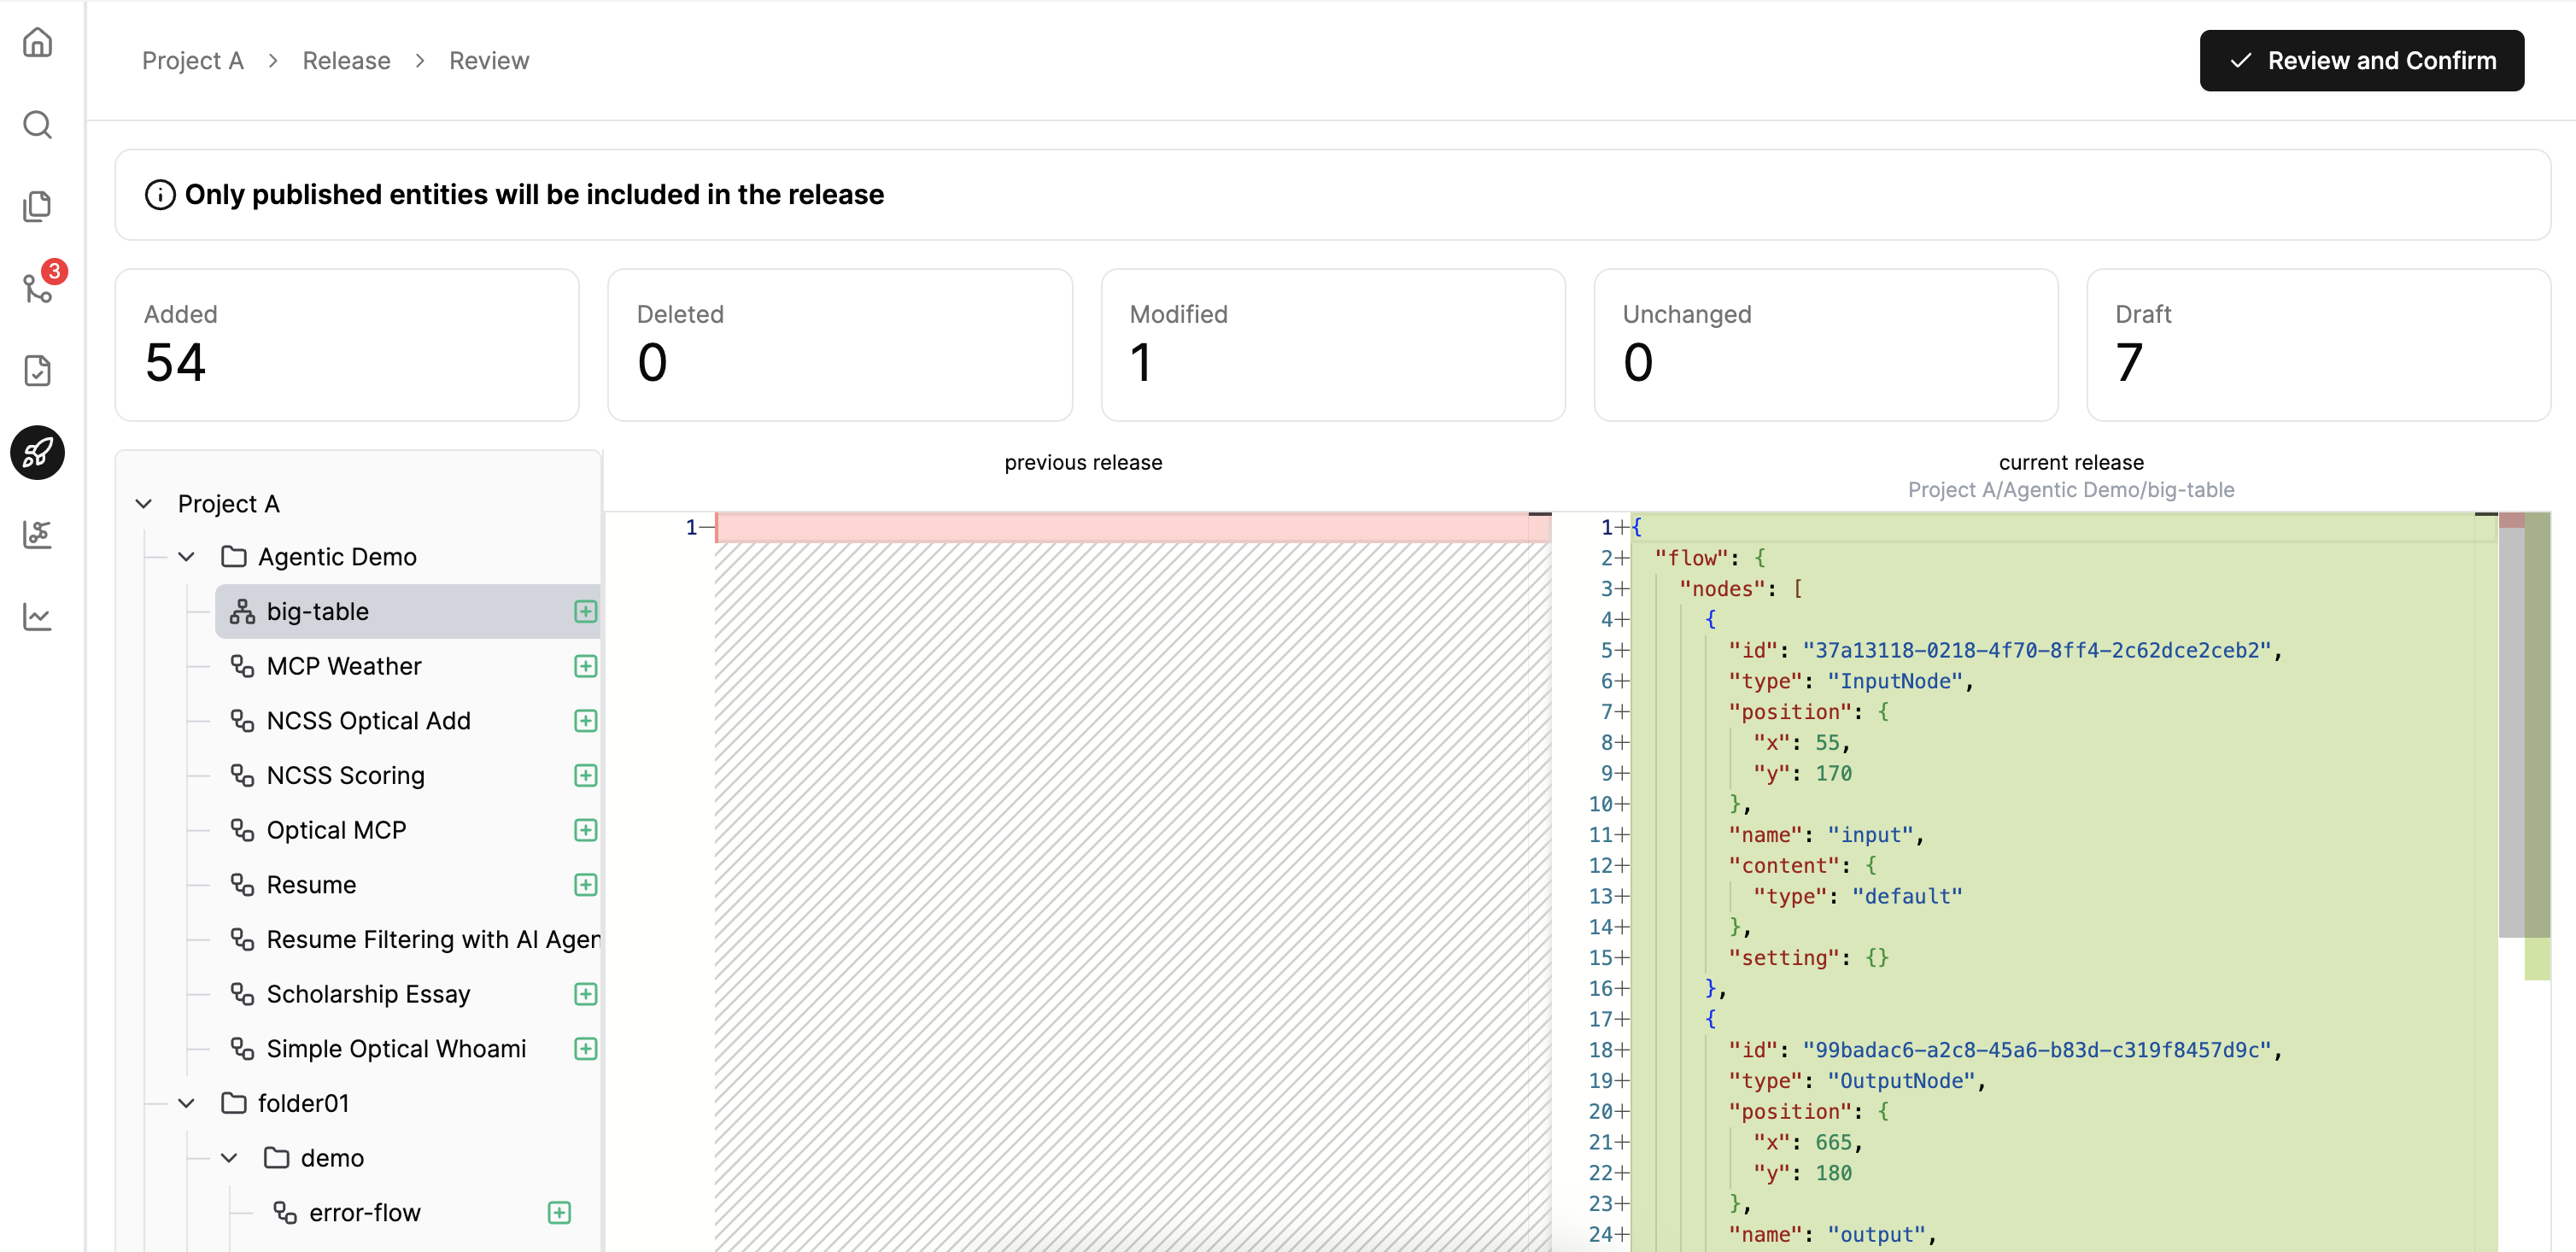This screenshot has height=1252, width=2576.
Task: Open the Search icon in sidebar
Action: (38, 124)
